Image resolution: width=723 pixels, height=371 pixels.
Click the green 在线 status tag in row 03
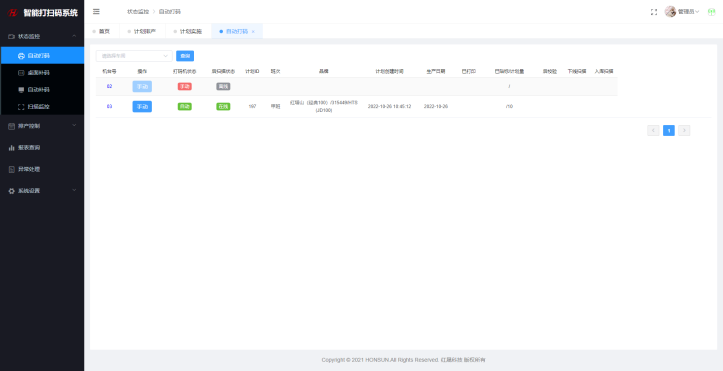(223, 106)
